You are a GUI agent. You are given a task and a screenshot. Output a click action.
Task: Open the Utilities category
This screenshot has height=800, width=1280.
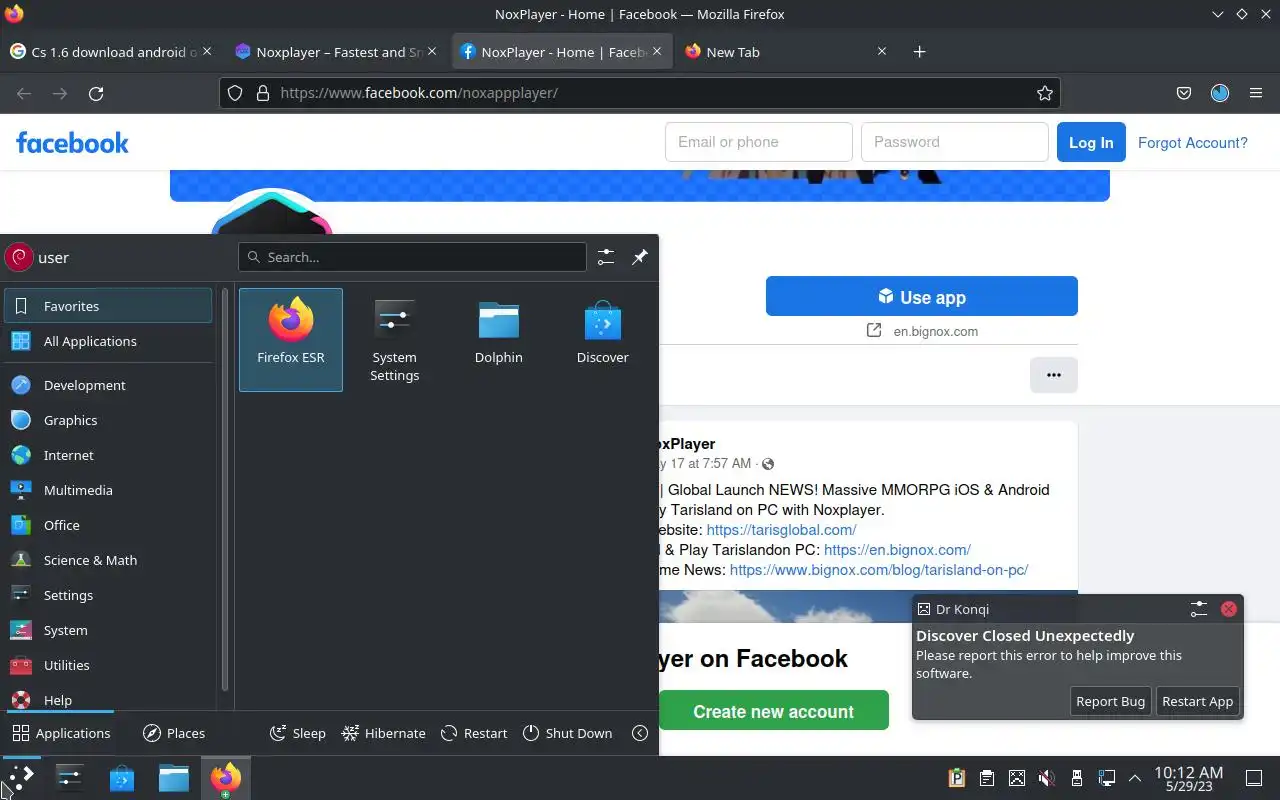(108, 665)
